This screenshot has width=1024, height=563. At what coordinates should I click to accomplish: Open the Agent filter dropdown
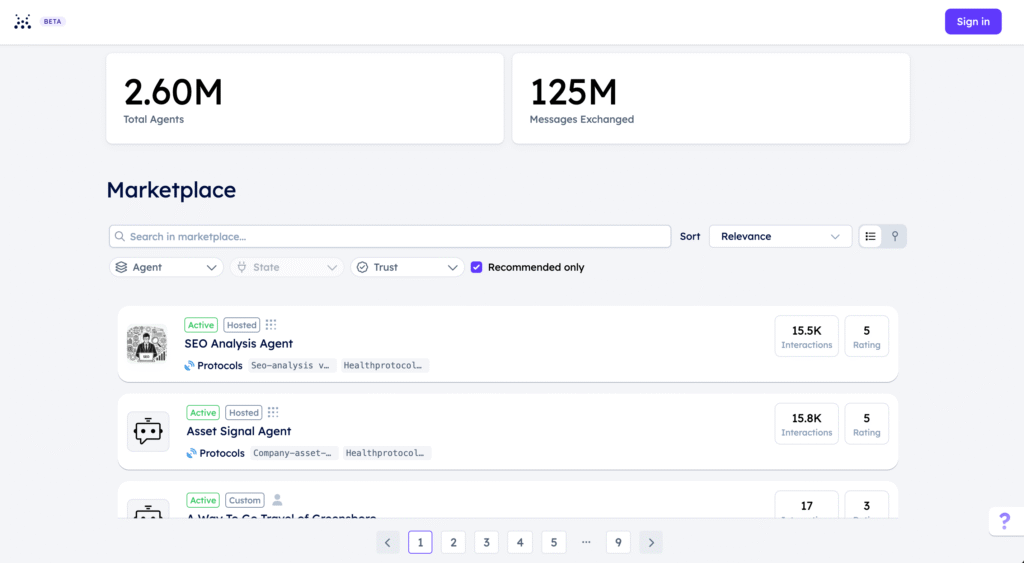click(166, 267)
